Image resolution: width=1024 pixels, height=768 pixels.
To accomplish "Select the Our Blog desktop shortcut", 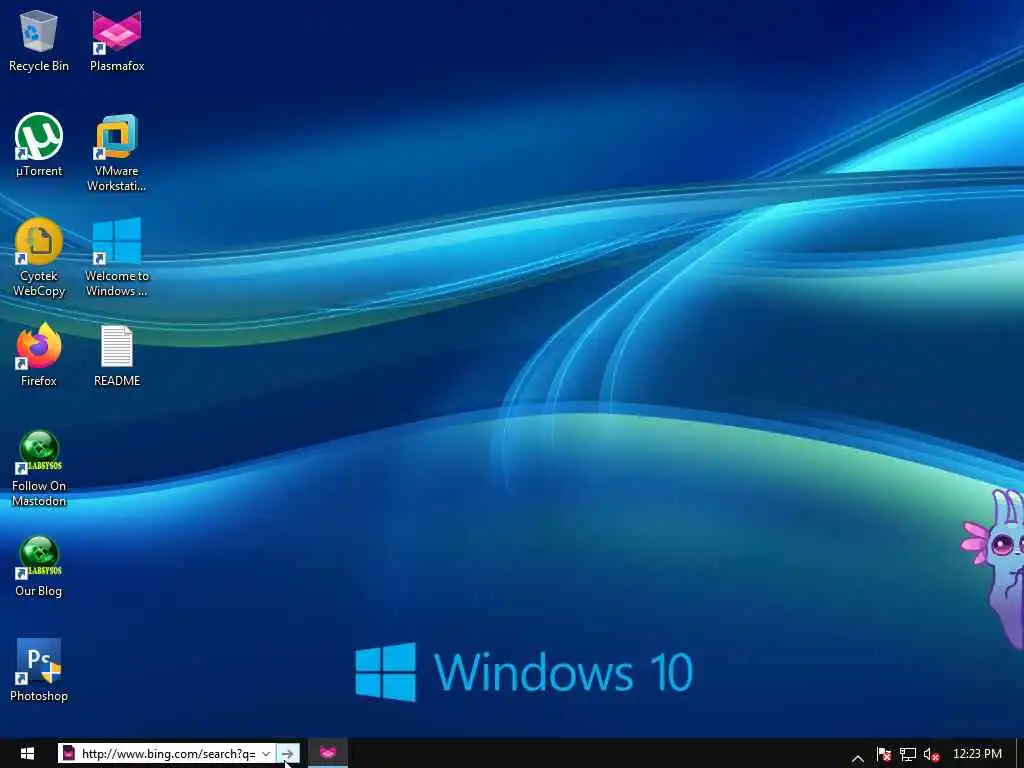I will click(39, 567).
